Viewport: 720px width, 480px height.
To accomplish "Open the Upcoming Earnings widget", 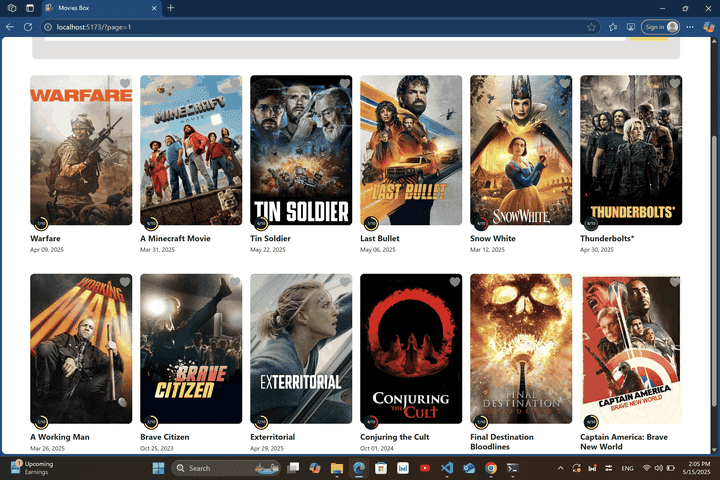I will pos(32,468).
